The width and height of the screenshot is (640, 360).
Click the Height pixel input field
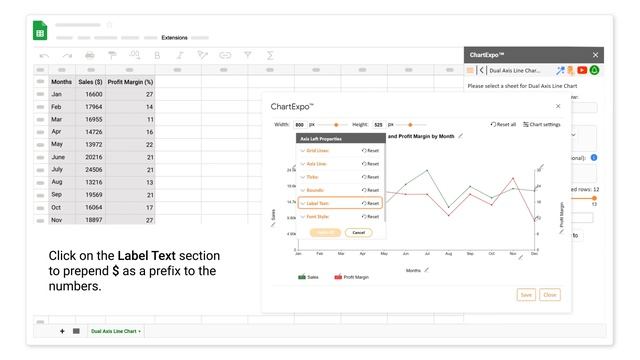[378, 124]
